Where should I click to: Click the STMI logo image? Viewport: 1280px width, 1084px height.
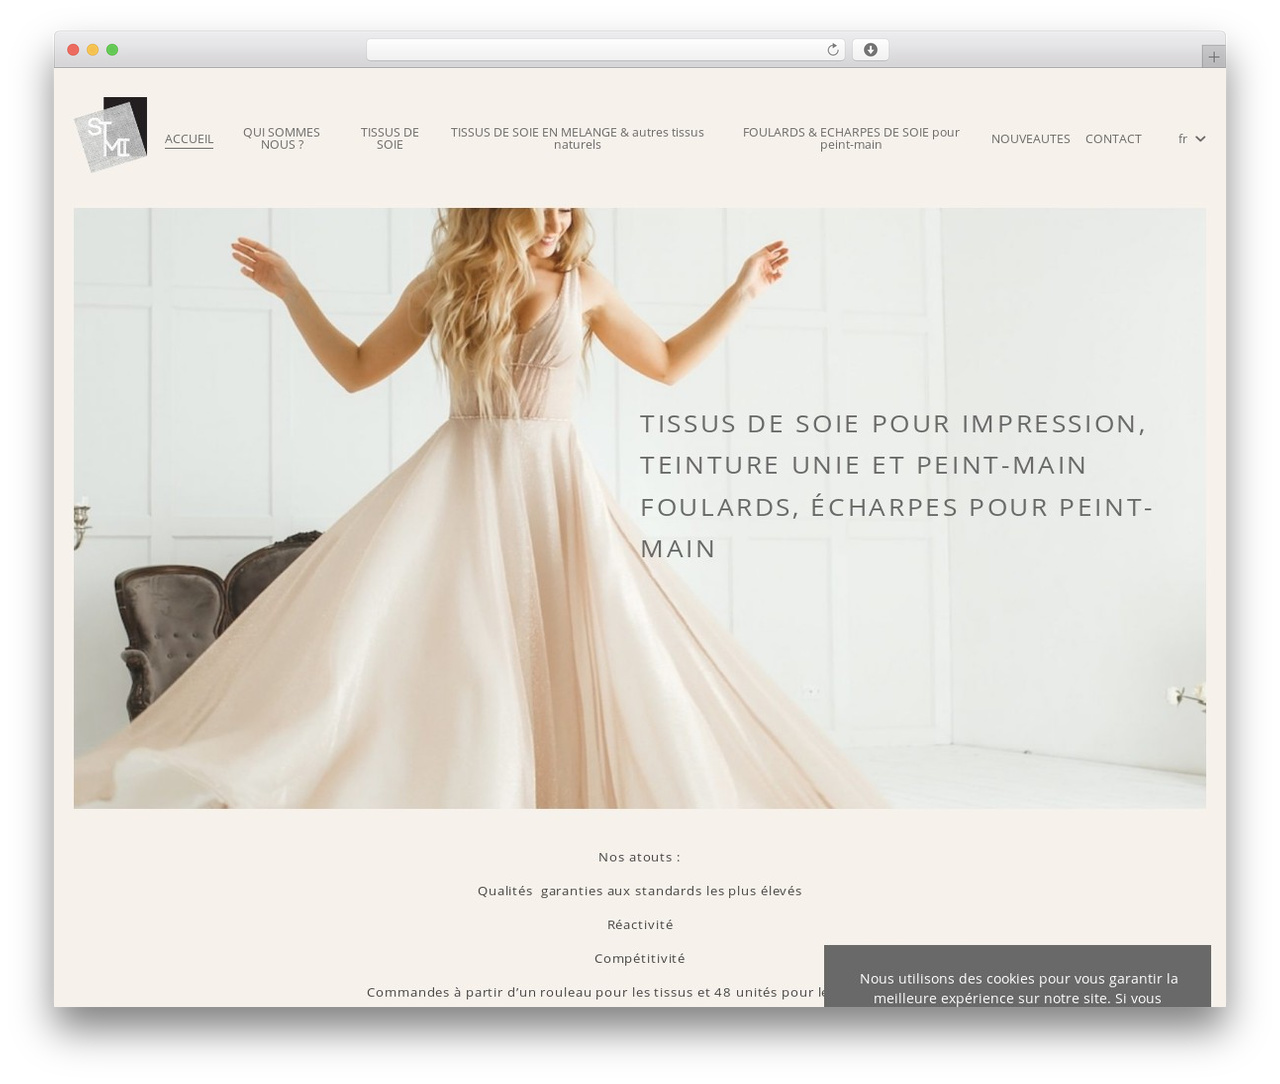tap(110, 135)
